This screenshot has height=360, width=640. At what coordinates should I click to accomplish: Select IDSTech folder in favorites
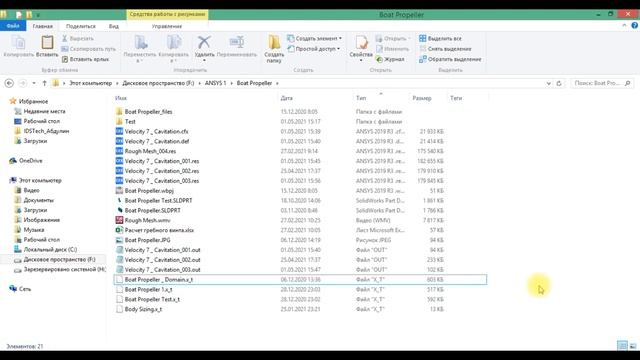pyautogui.click(x=46, y=131)
